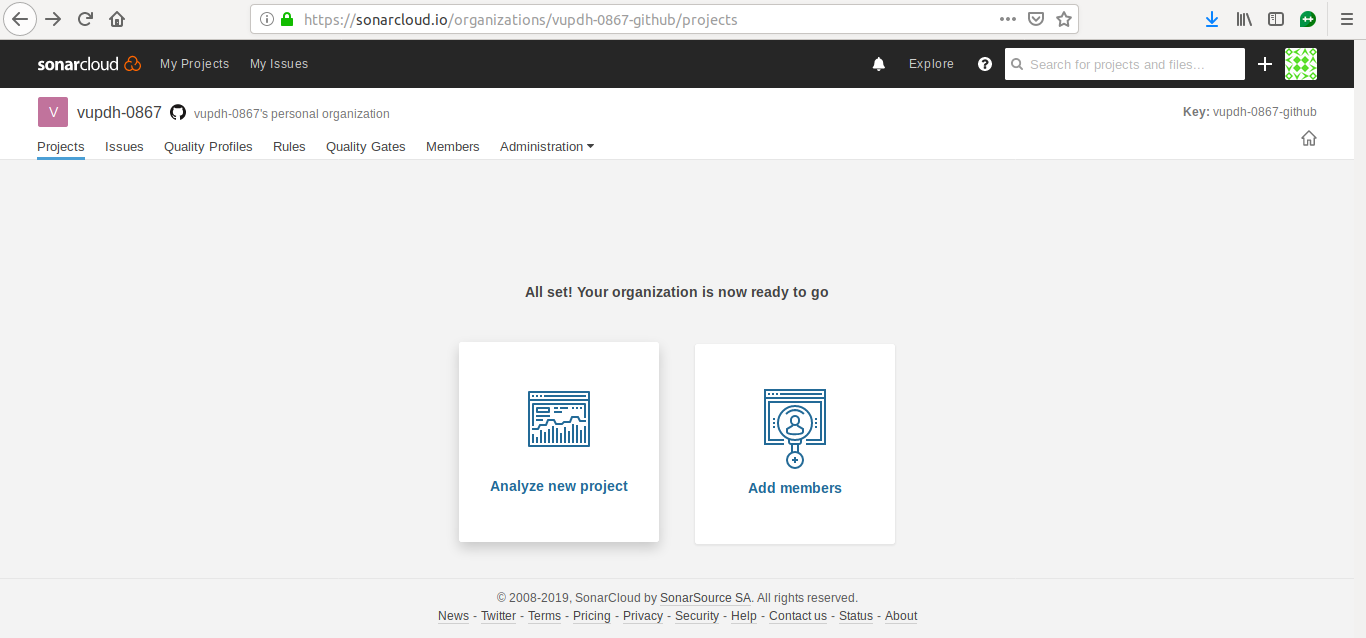Open the Terms footer link
Screen dimensions: 1366x638
click(x=544, y=616)
